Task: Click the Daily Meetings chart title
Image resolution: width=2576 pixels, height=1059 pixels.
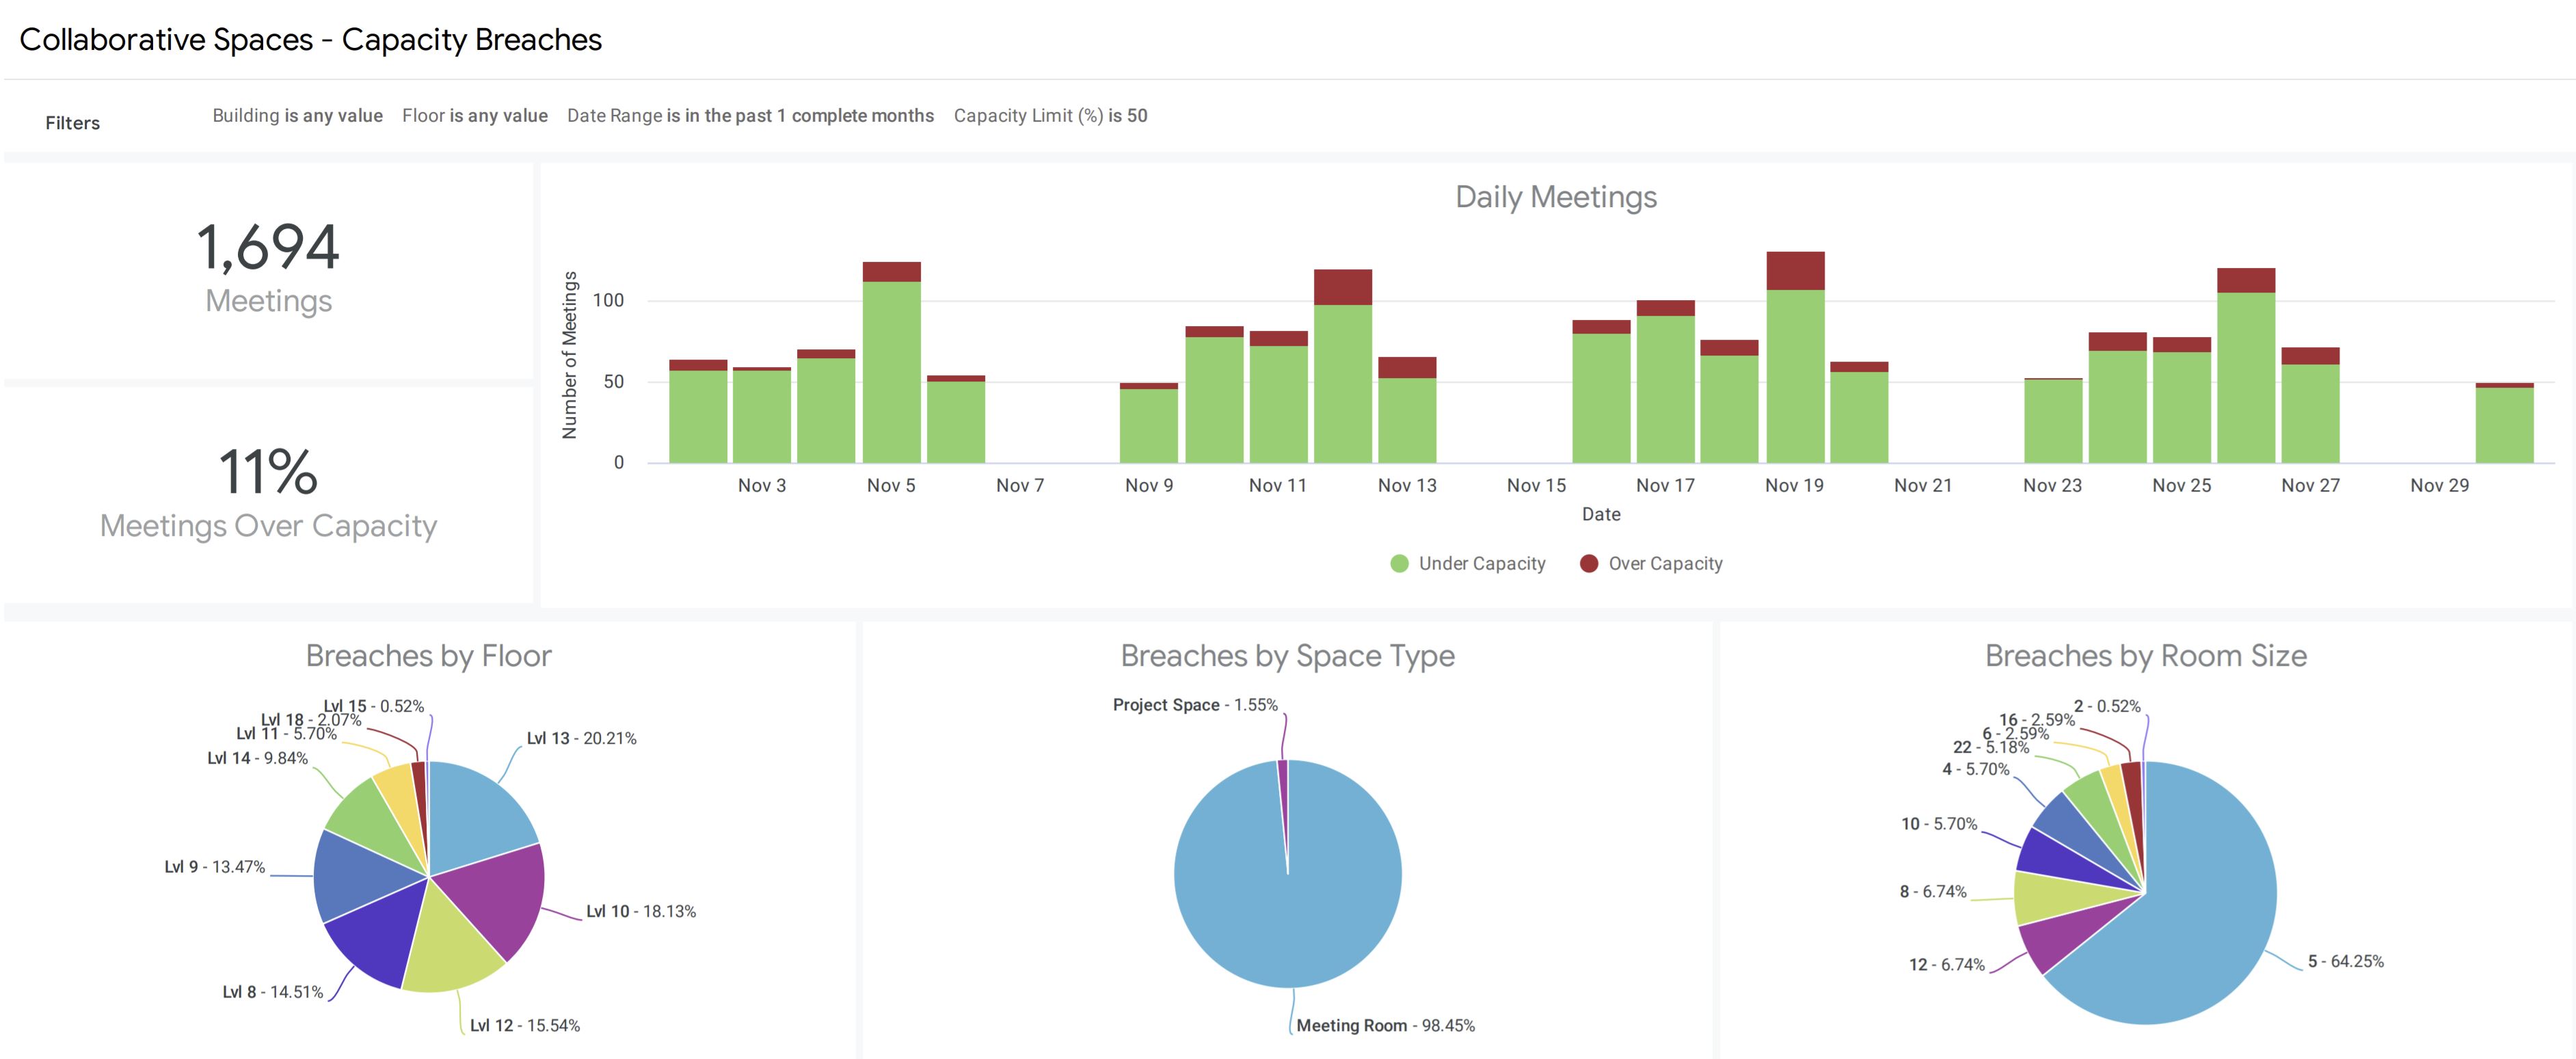Action: tap(1557, 197)
